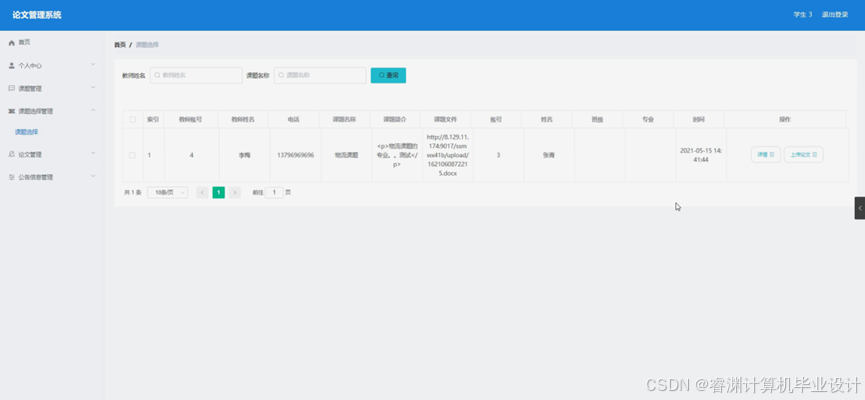Click the timestamp cell 2021-05-15 14:41:44
The image size is (865, 400).
[701, 155]
